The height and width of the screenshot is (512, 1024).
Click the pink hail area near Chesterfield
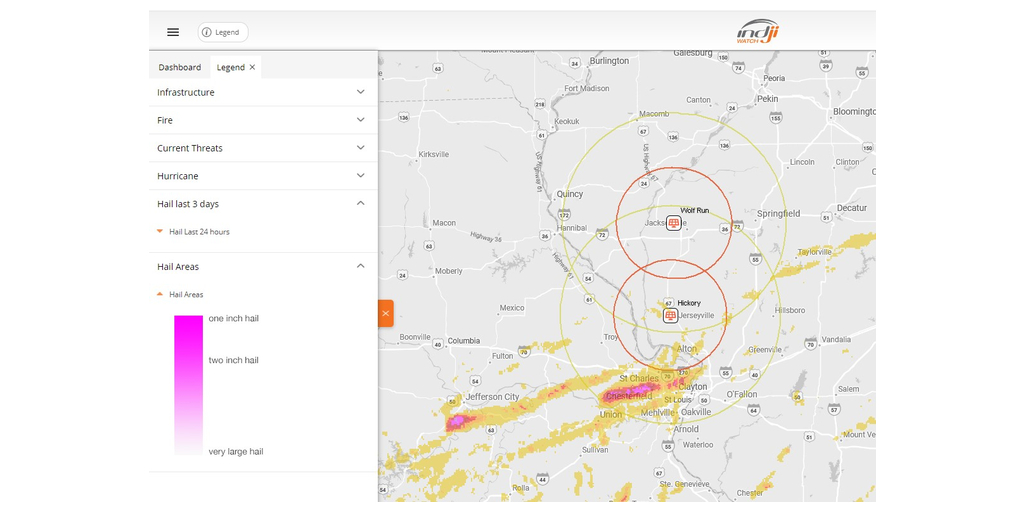(617, 395)
